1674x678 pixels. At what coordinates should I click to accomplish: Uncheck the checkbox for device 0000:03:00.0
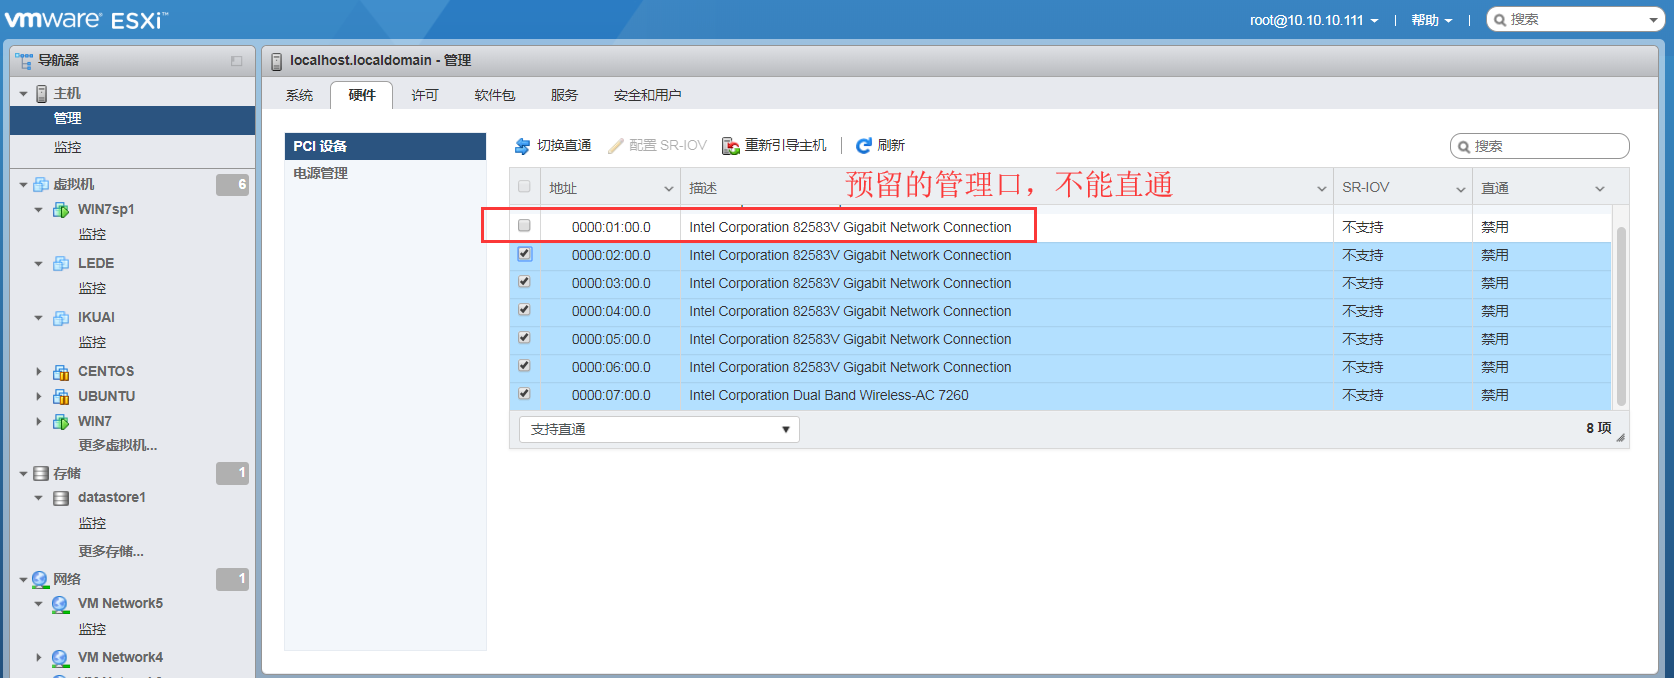[x=524, y=282]
